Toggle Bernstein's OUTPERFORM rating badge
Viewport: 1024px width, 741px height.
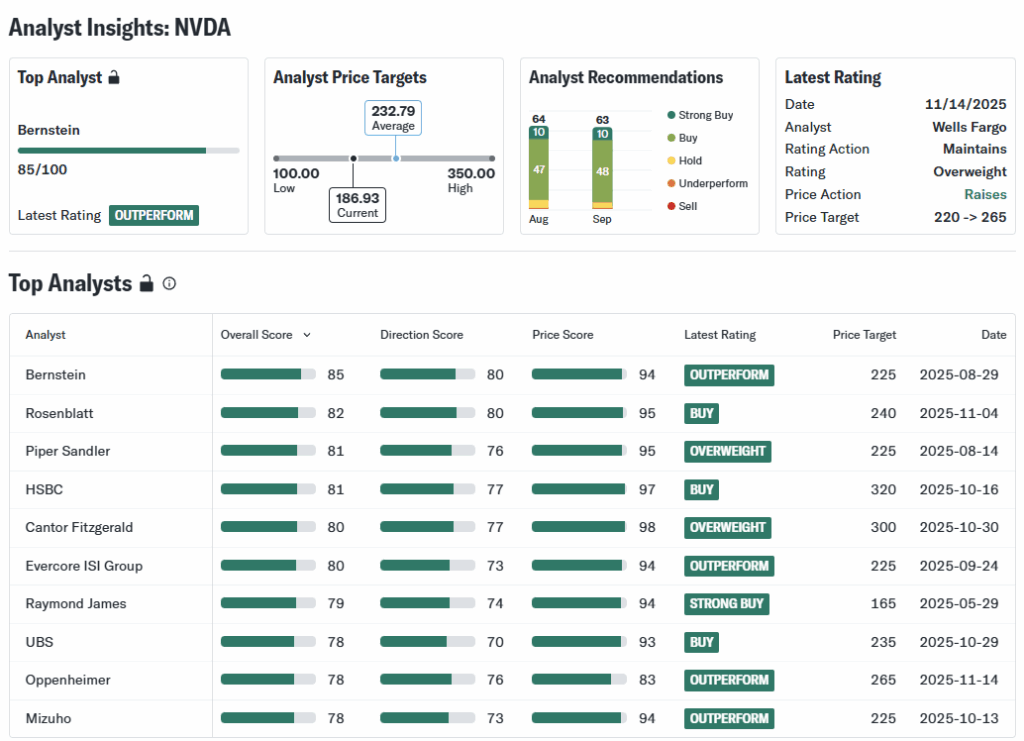click(729, 375)
